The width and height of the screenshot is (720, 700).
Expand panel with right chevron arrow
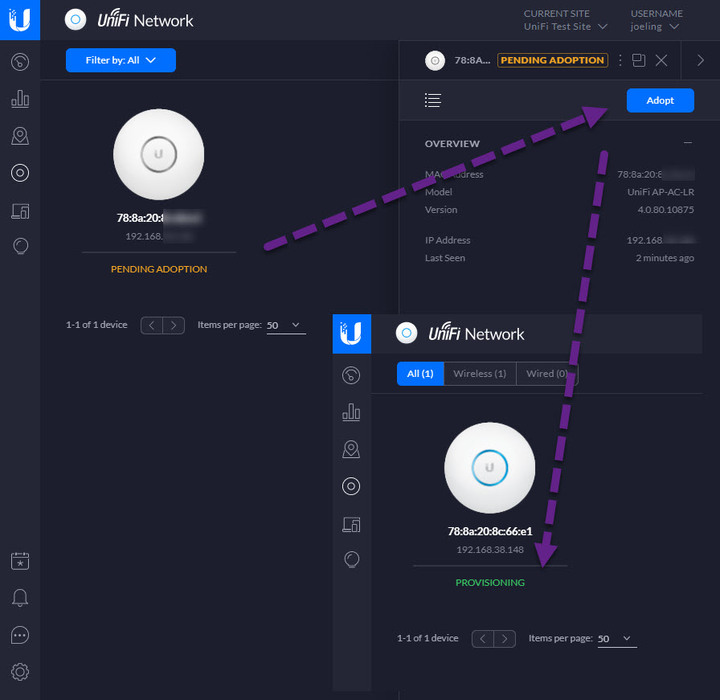click(700, 60)
